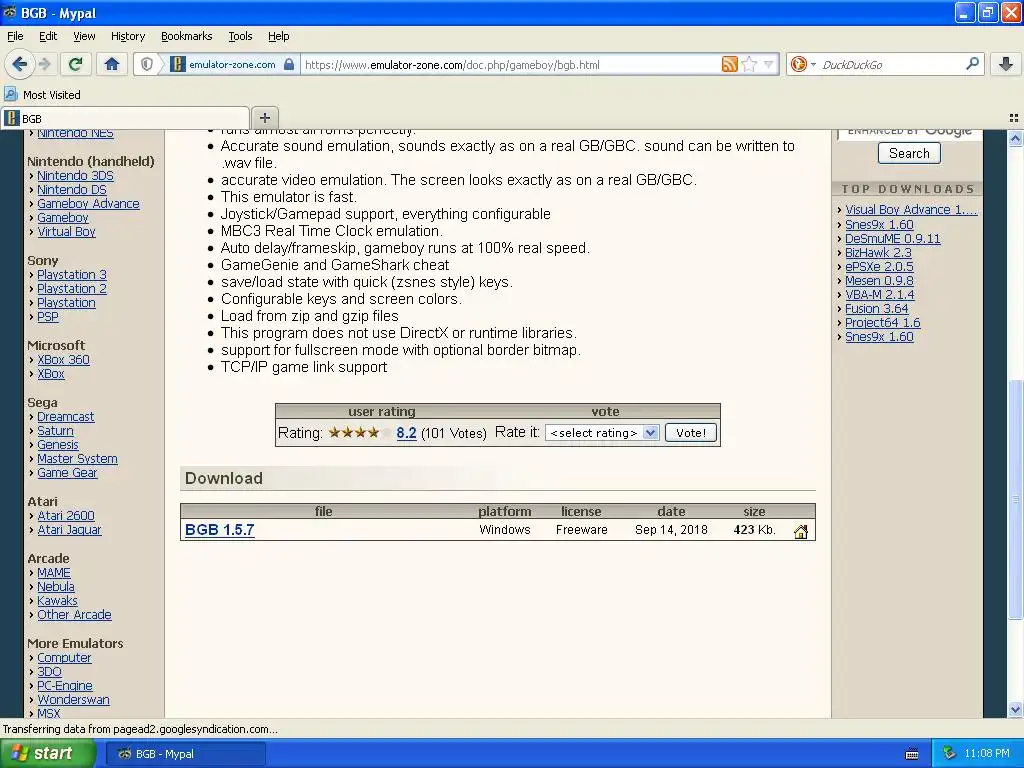
Task: Download BGB 1.5.7 link
Action: pos(219,530)
